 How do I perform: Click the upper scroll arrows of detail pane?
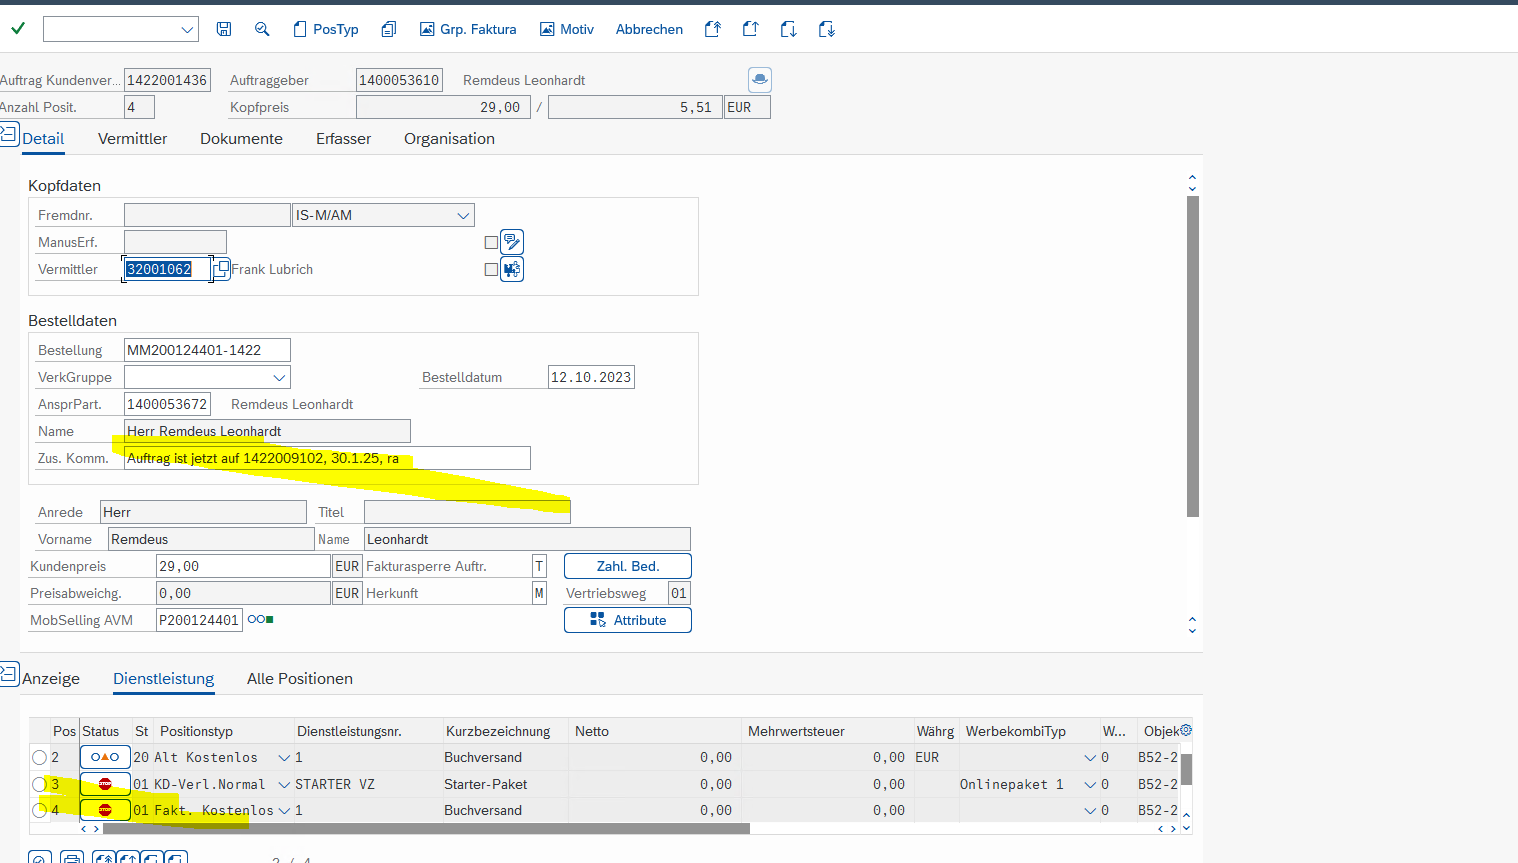pyautogui.click(x=1192, y=183)
